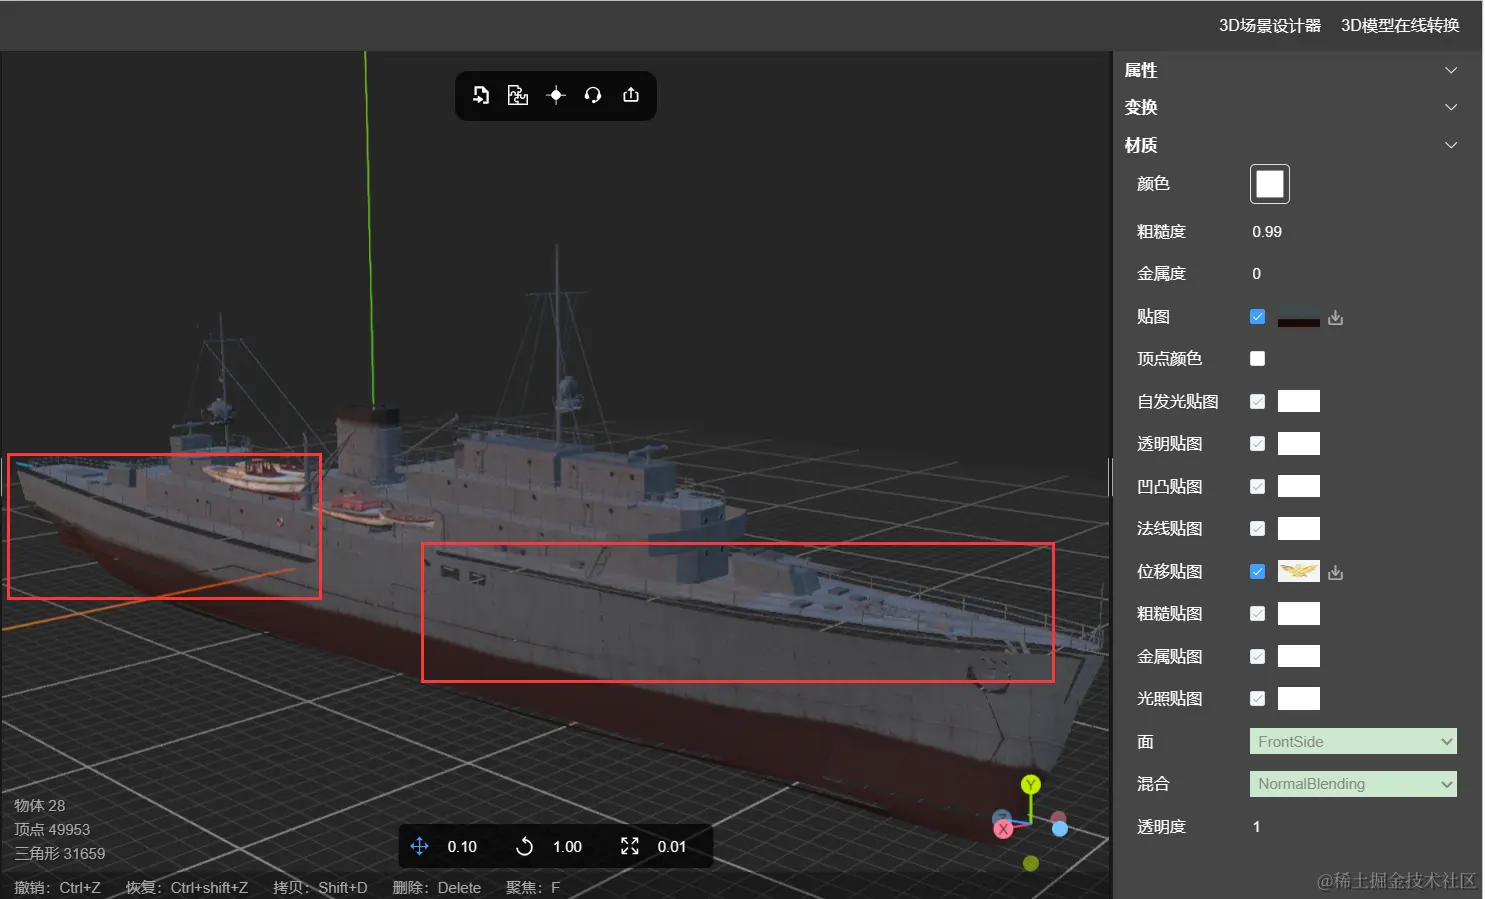Open 3D模型在线转换 in top menu
The image size is (1485, 899).
1400,26
